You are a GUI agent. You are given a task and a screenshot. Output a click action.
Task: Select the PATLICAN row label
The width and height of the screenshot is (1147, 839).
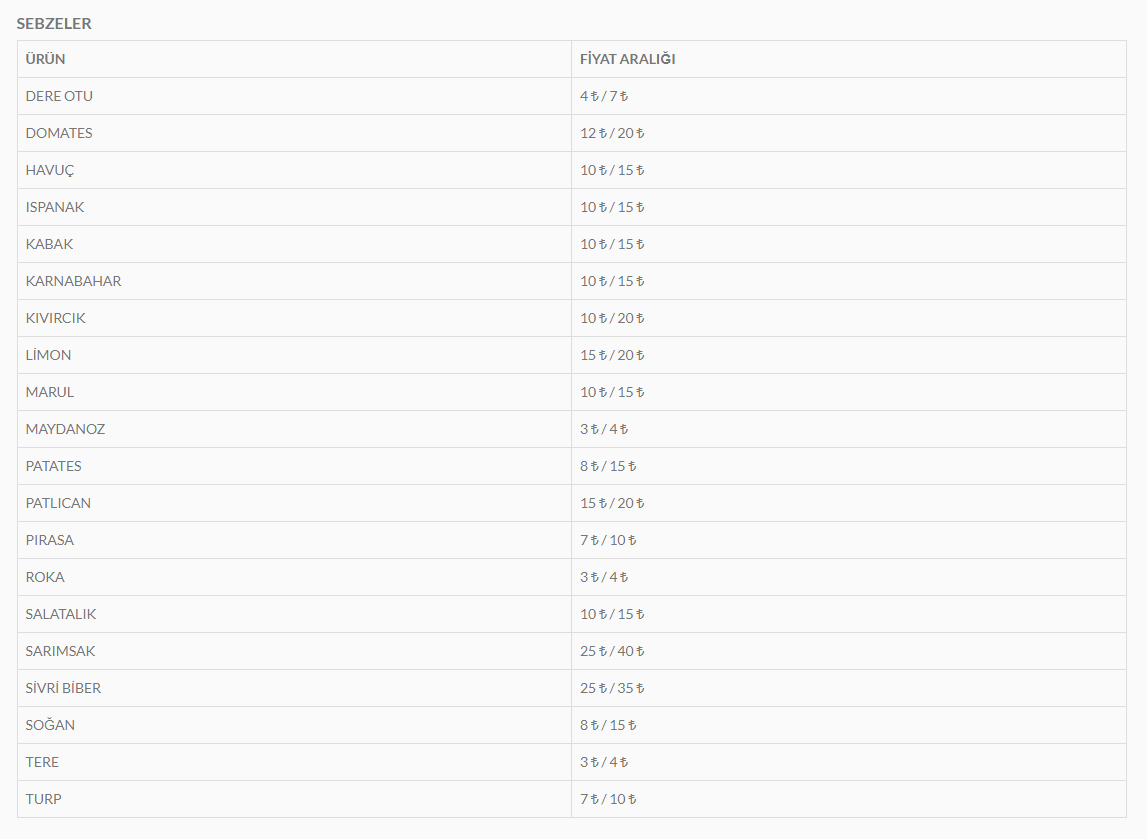(x=59, y=503)
